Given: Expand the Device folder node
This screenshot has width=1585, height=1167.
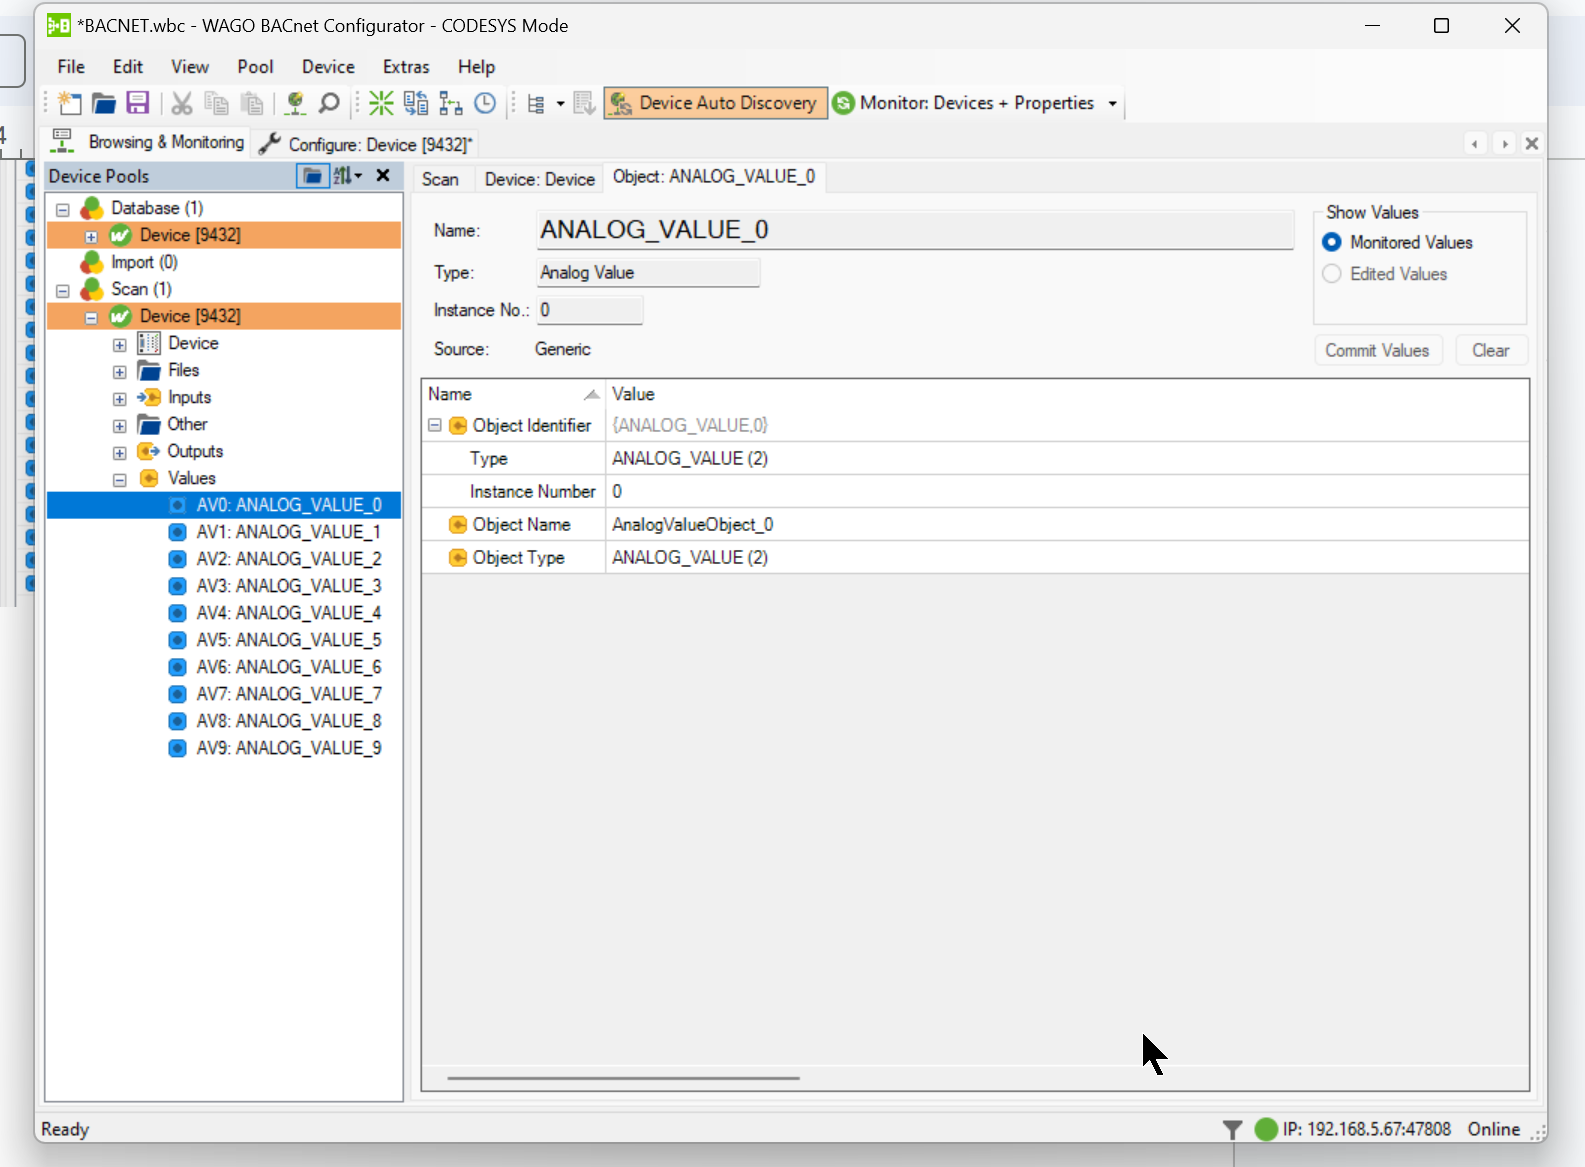Looking at the screenshot, I should click(x=120, y=345).
